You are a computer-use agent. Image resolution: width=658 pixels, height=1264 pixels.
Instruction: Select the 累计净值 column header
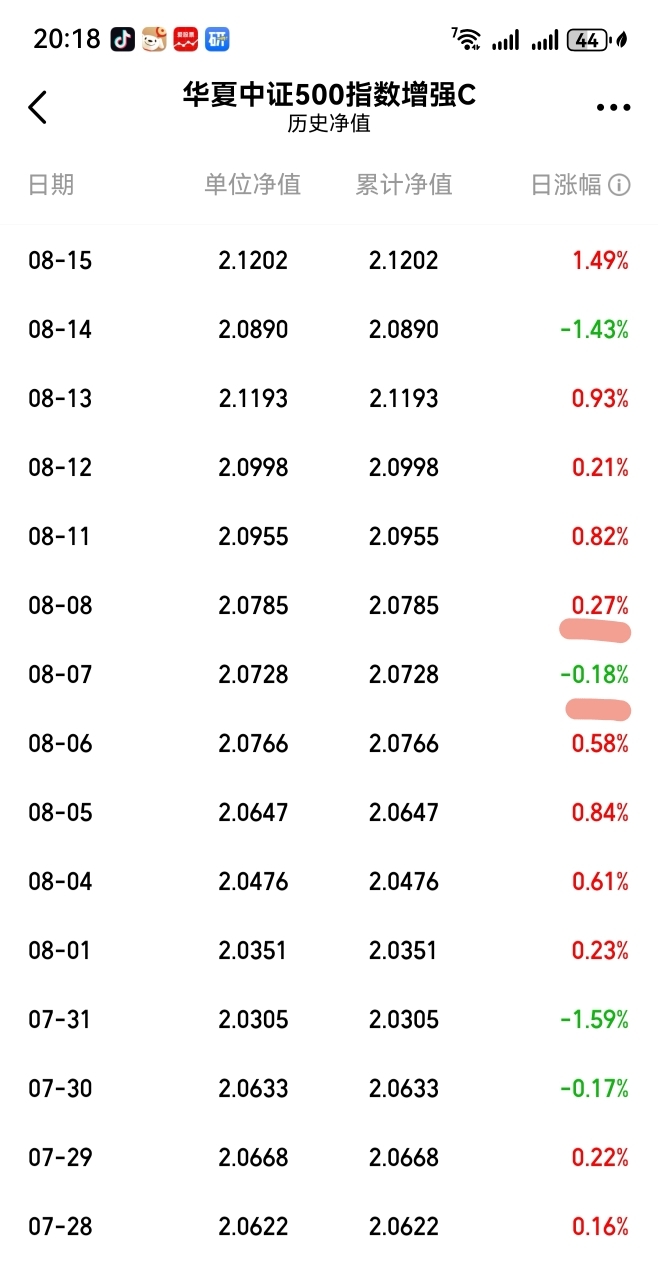[404, 185]
